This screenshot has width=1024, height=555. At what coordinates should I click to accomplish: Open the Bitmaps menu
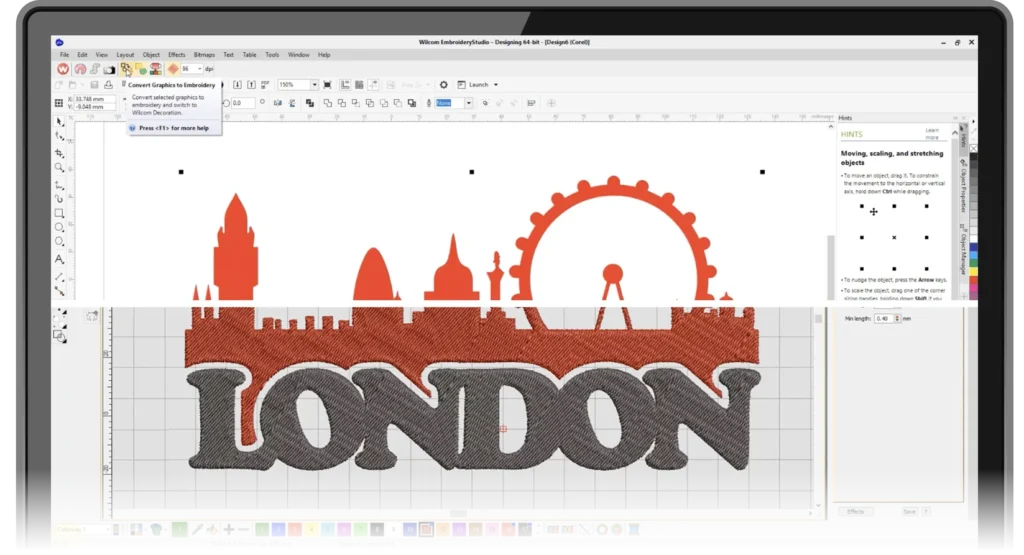coord(204,54)
